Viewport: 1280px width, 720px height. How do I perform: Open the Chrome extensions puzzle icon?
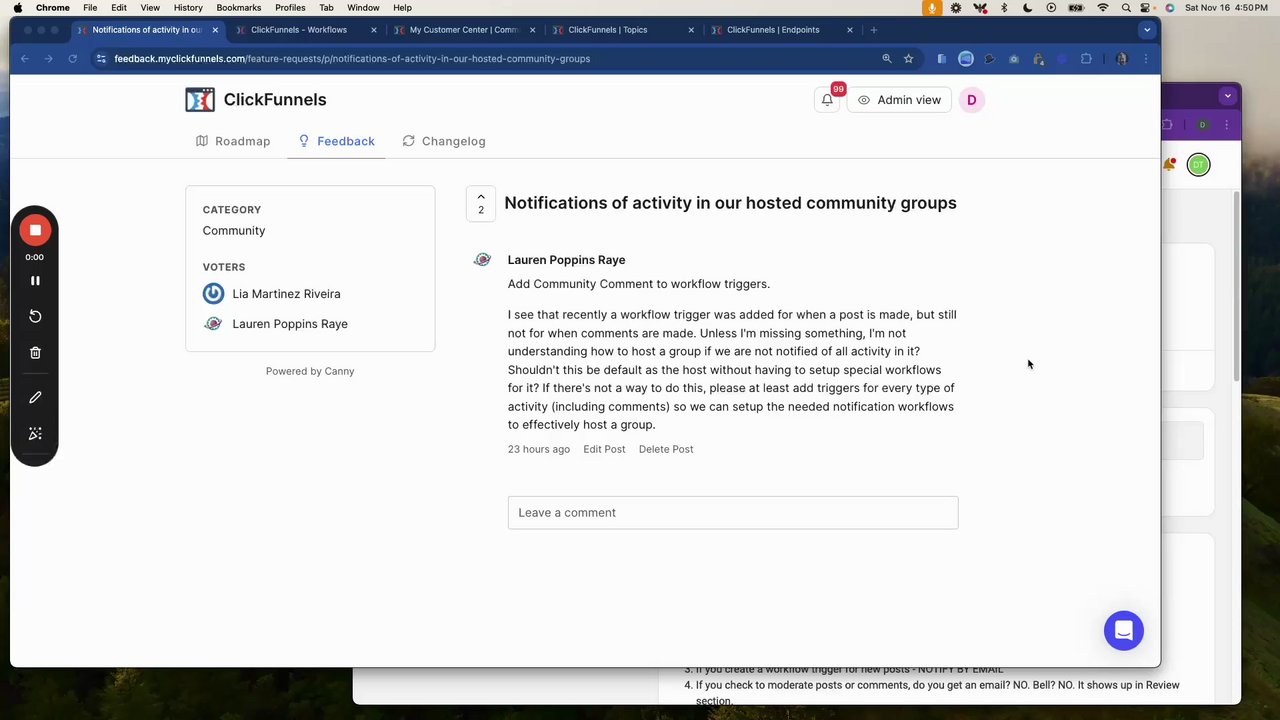tap(1086, 59)
